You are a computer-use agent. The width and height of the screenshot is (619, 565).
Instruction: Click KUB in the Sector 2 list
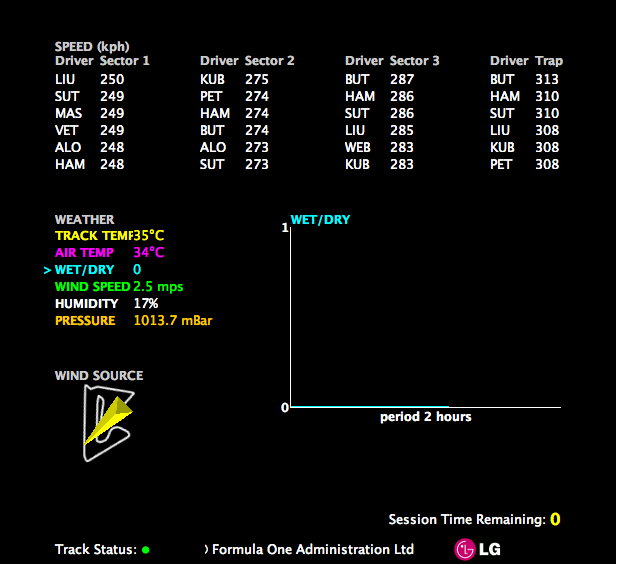click(x=212, y=79)
